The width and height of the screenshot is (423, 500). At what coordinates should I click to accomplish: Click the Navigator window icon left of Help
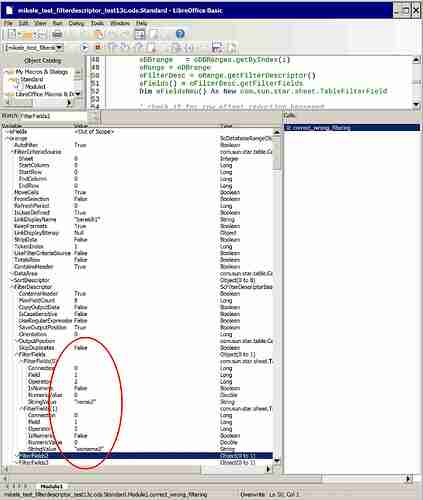pyautogui.click(x=140, y=34)
